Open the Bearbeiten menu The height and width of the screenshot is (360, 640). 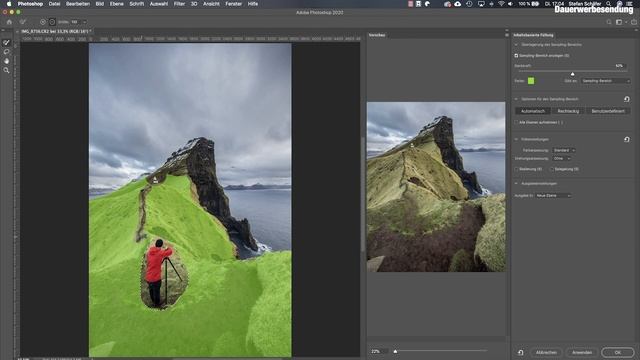click(78, 4)
